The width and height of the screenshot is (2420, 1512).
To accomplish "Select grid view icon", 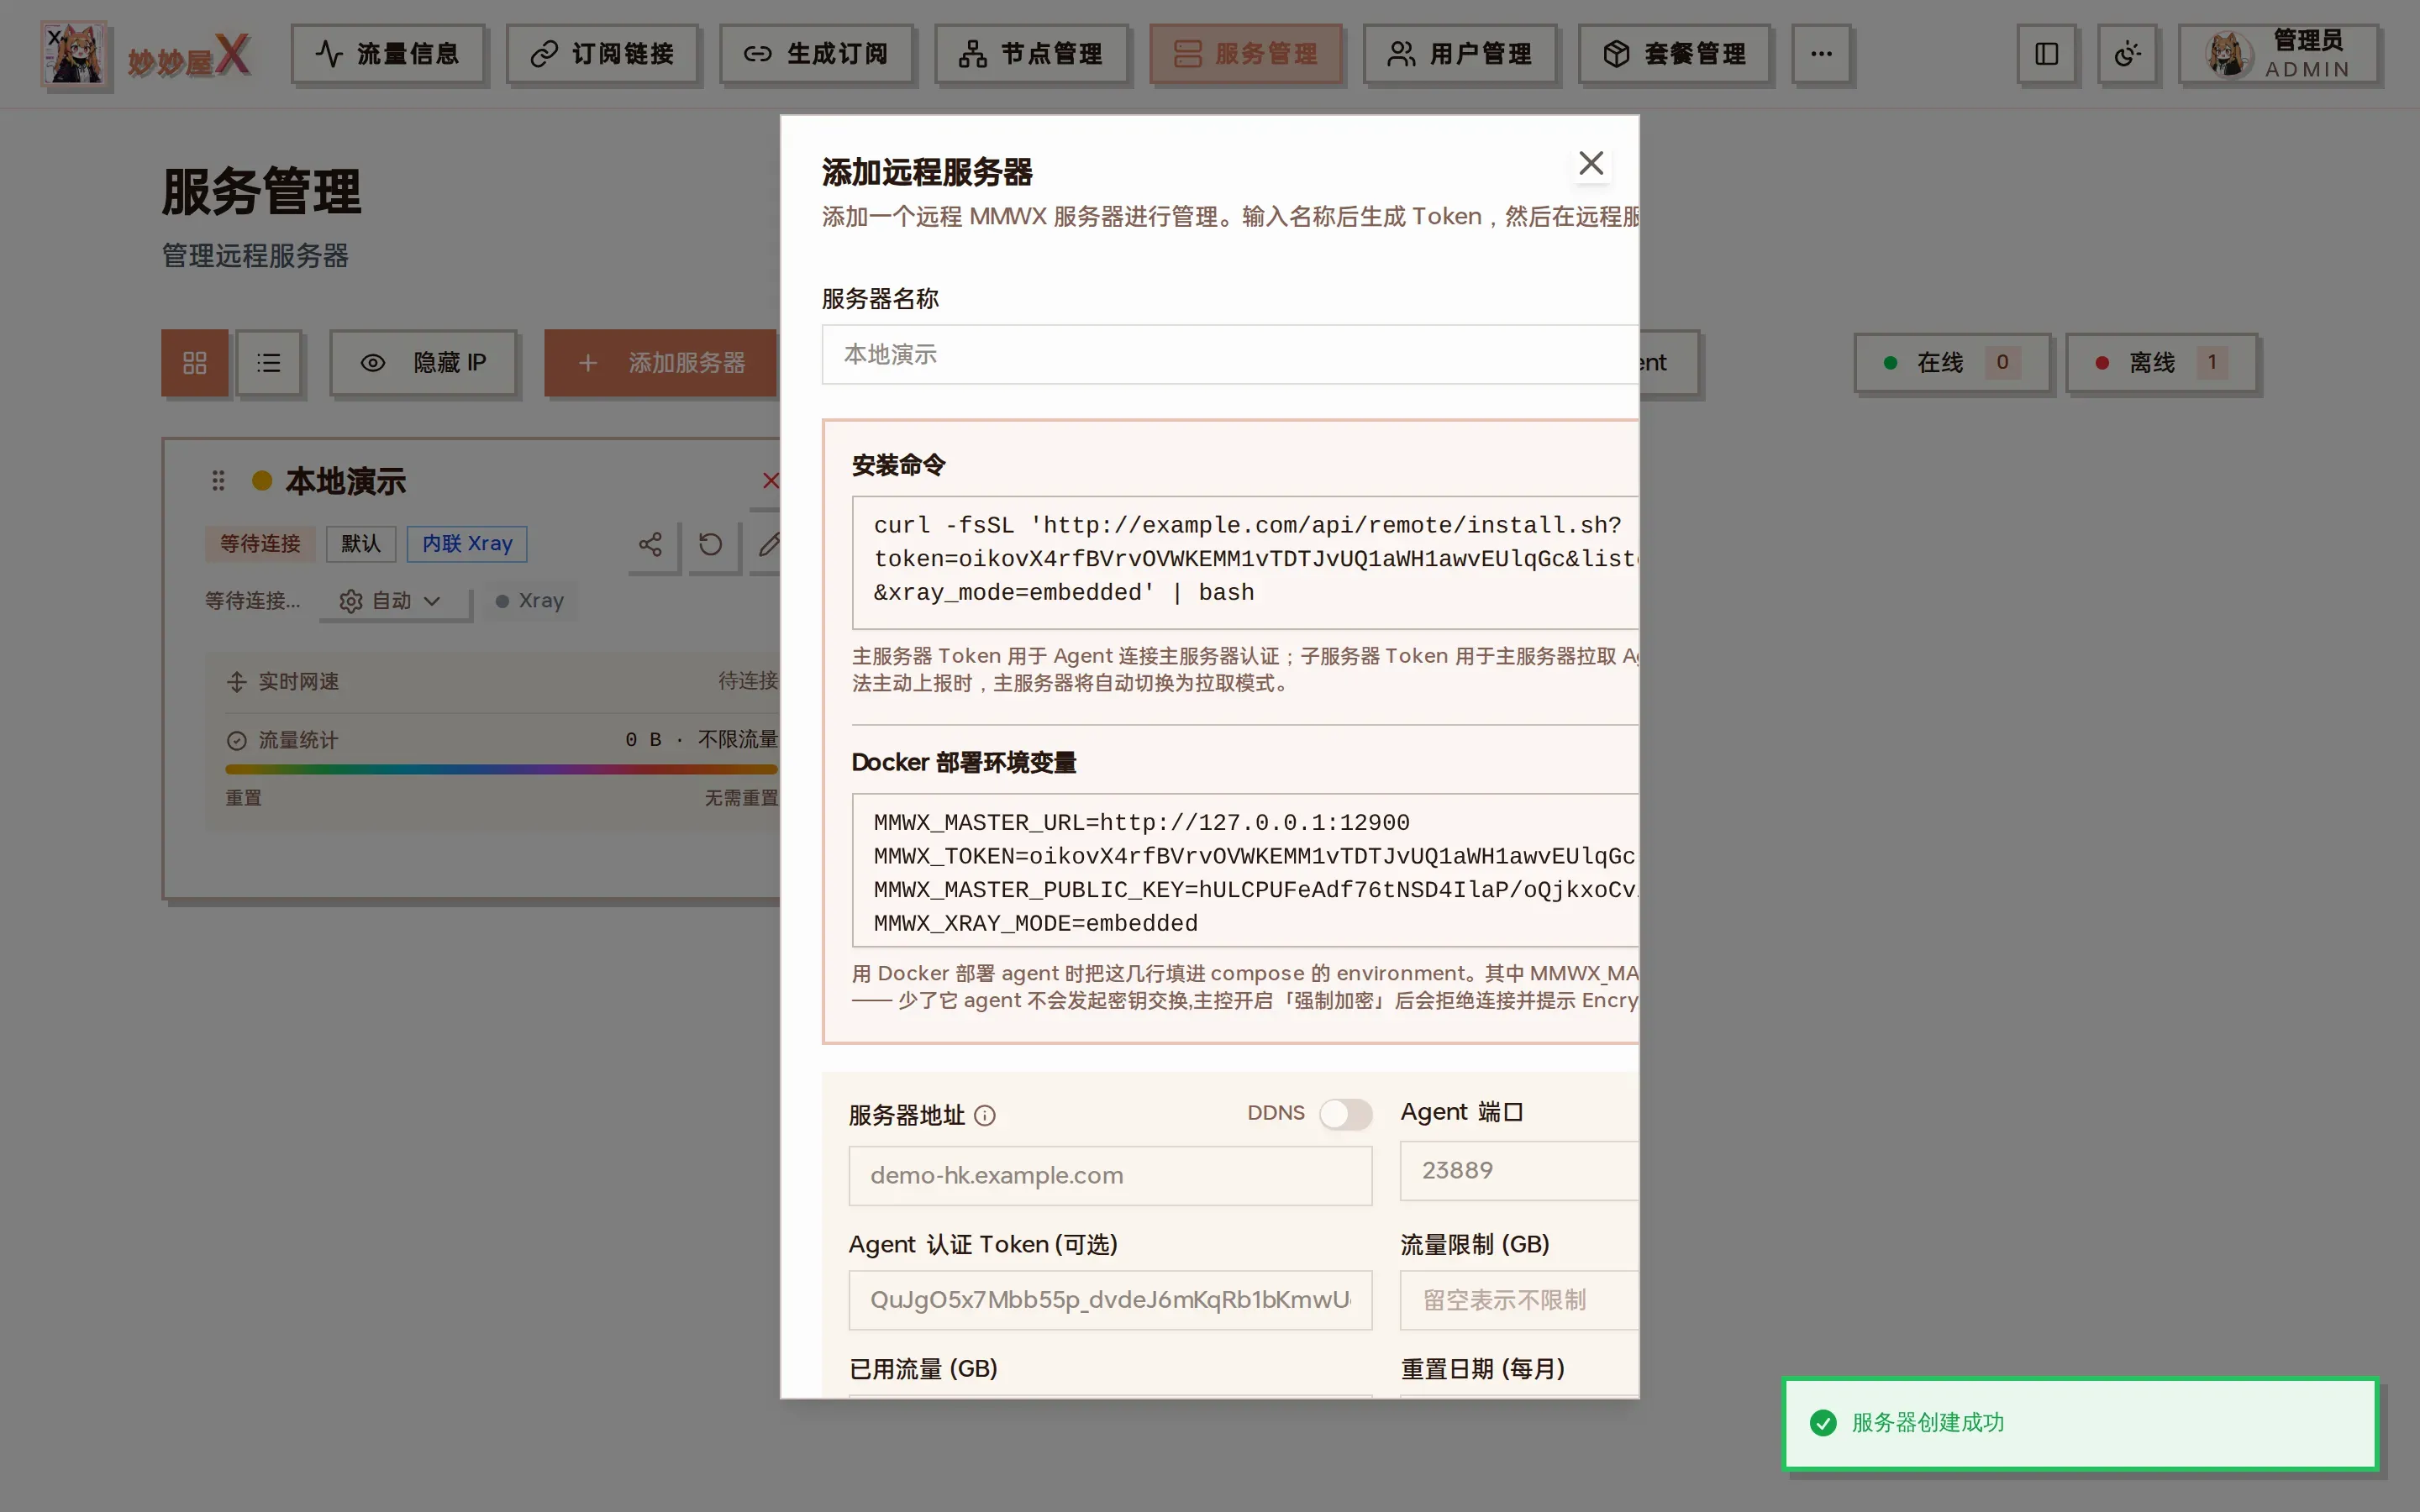I will tap(195, 362).
